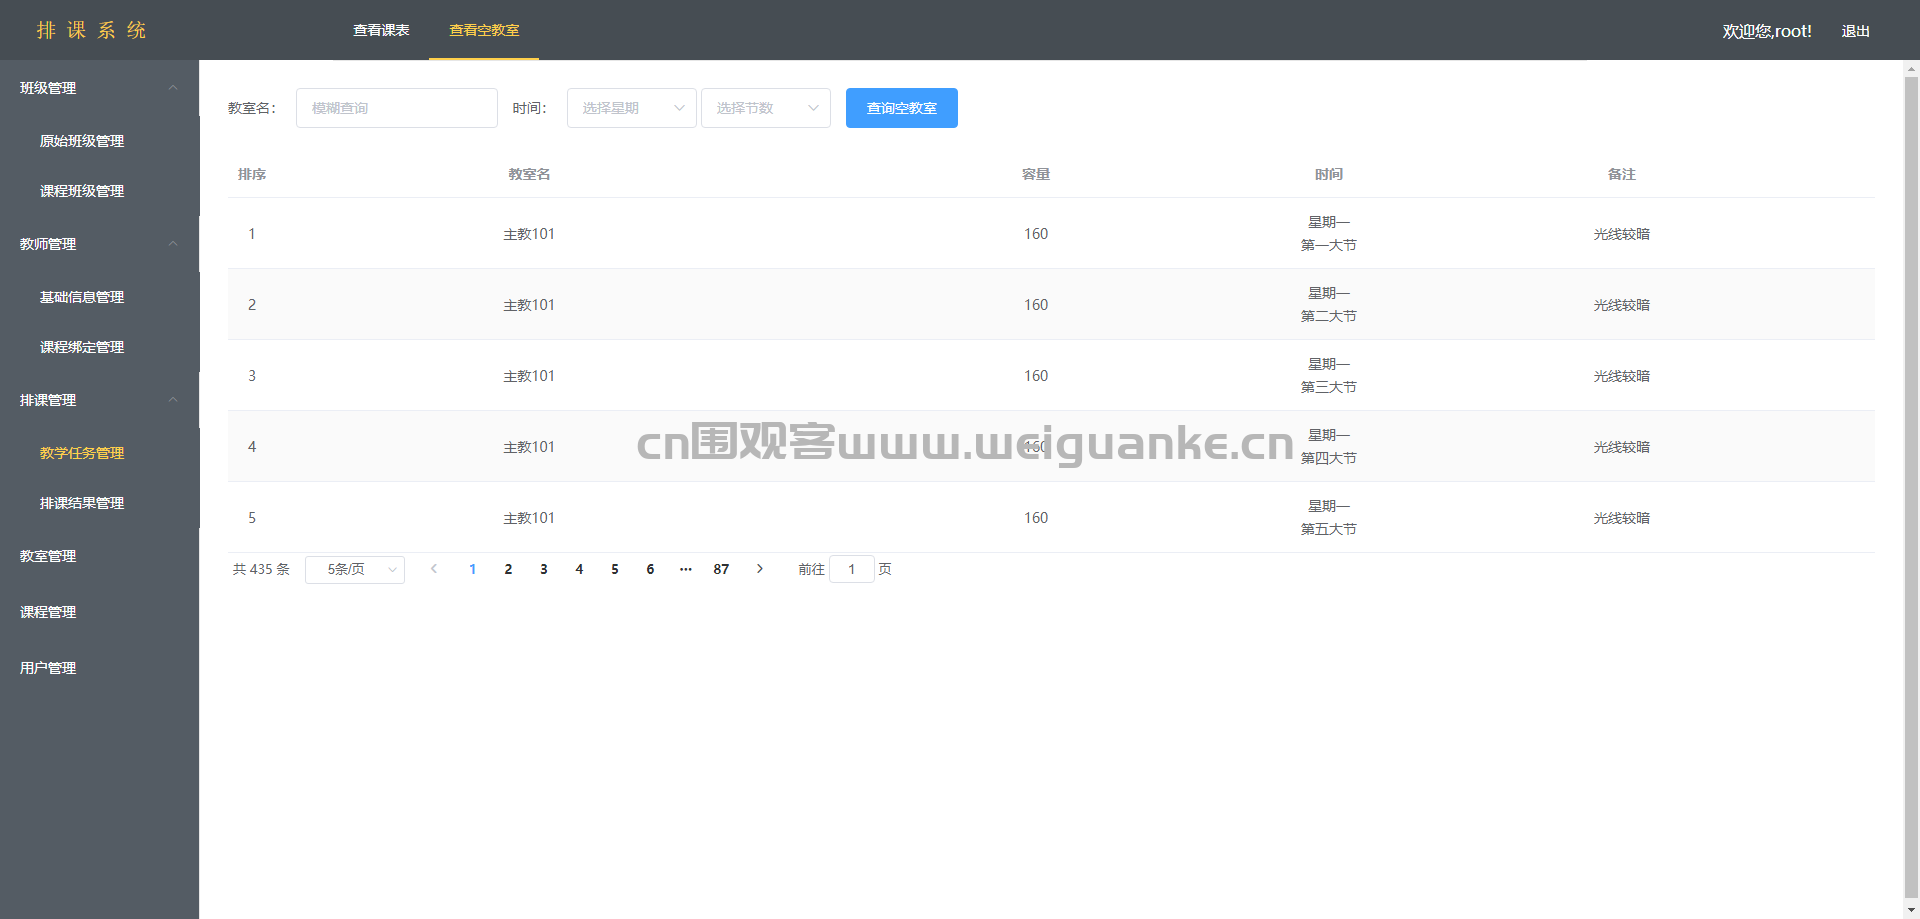
Task: Click the vertical scrollbar thumb
Action: click(x=1911, y=488)
